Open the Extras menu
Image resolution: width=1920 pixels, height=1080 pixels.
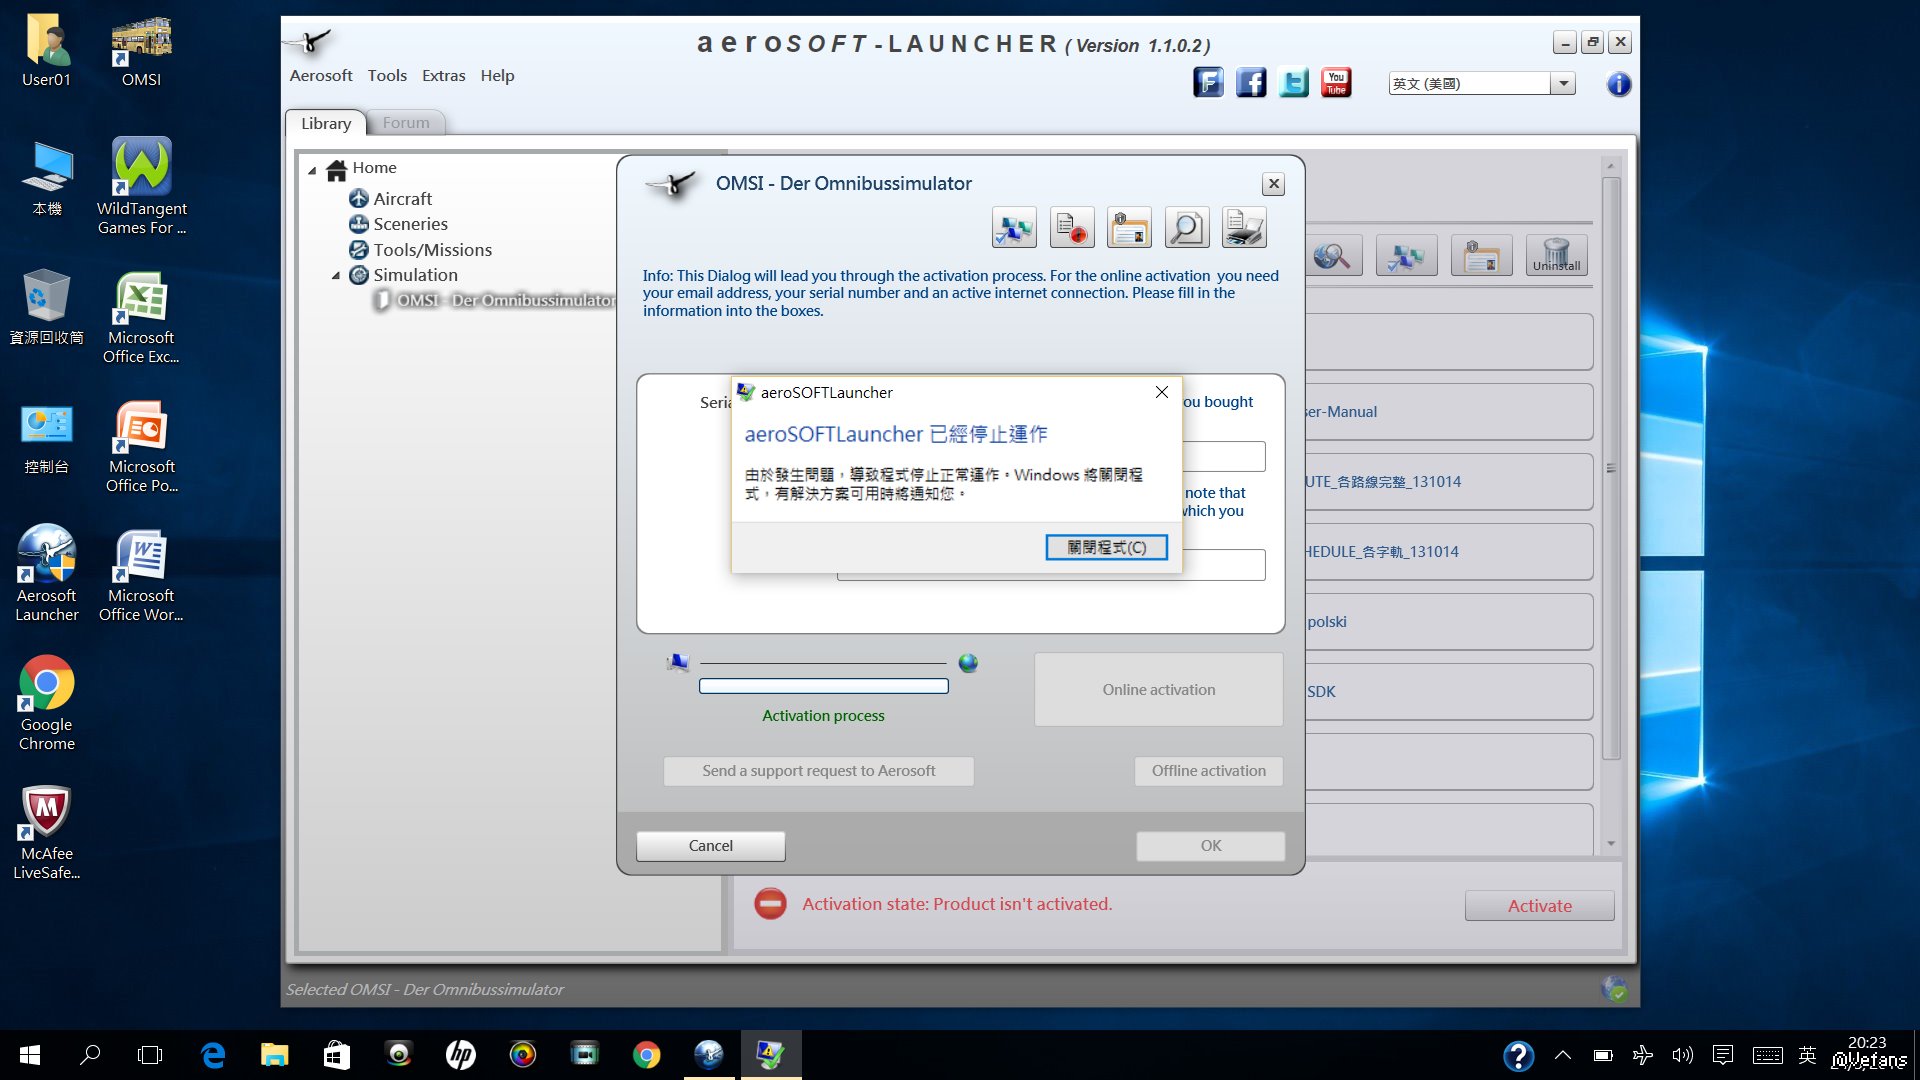pyautogui.click(x=443, y=76)
